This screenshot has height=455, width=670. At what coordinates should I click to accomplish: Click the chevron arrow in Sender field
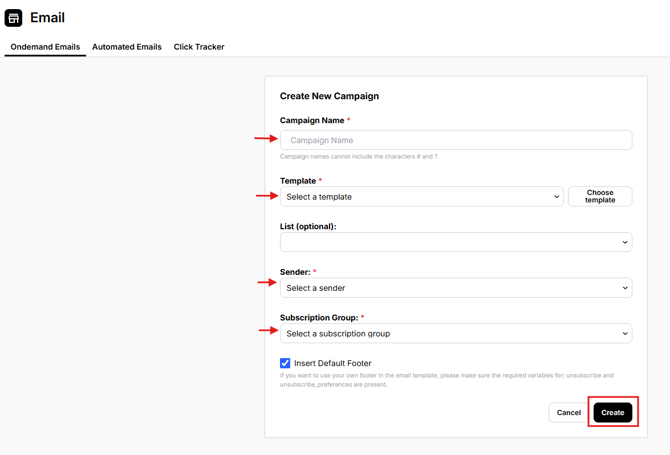(625, 288)
